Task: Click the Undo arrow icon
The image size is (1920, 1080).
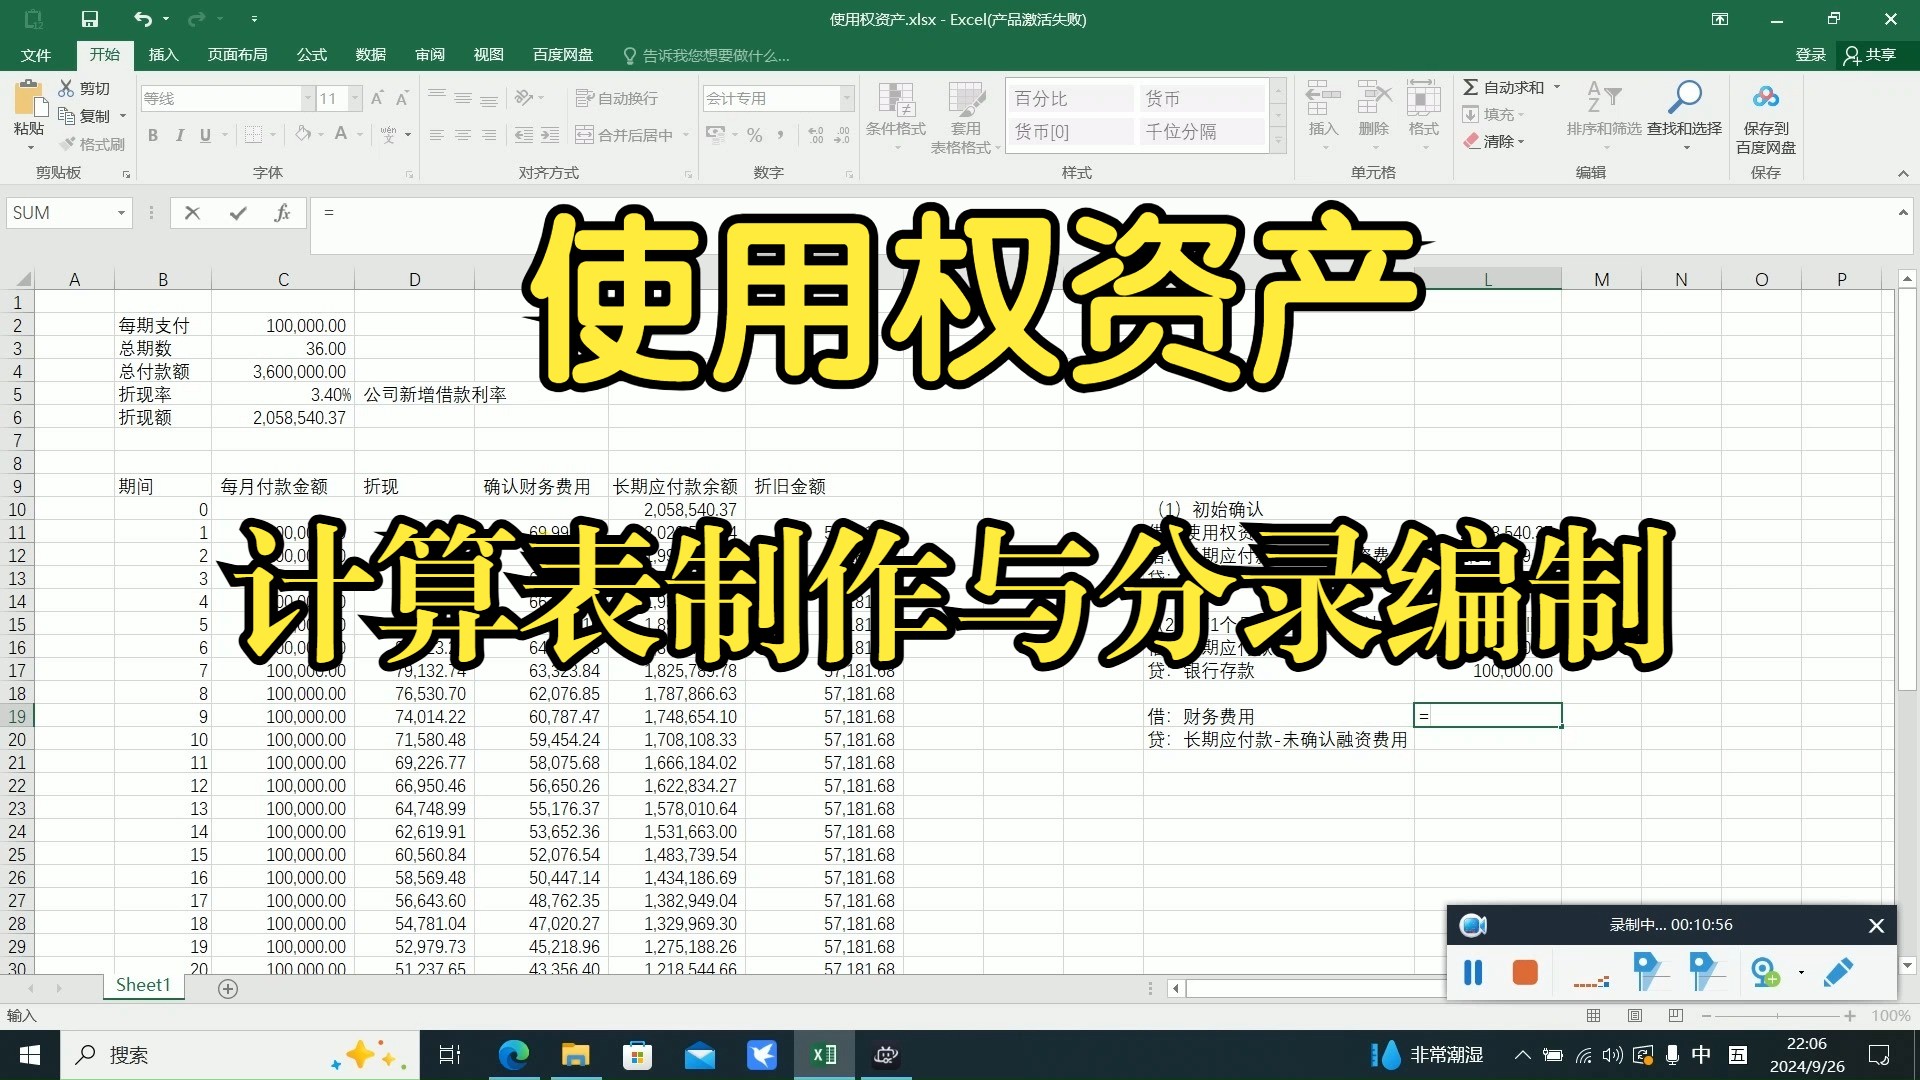Action: tap(142, 19)
